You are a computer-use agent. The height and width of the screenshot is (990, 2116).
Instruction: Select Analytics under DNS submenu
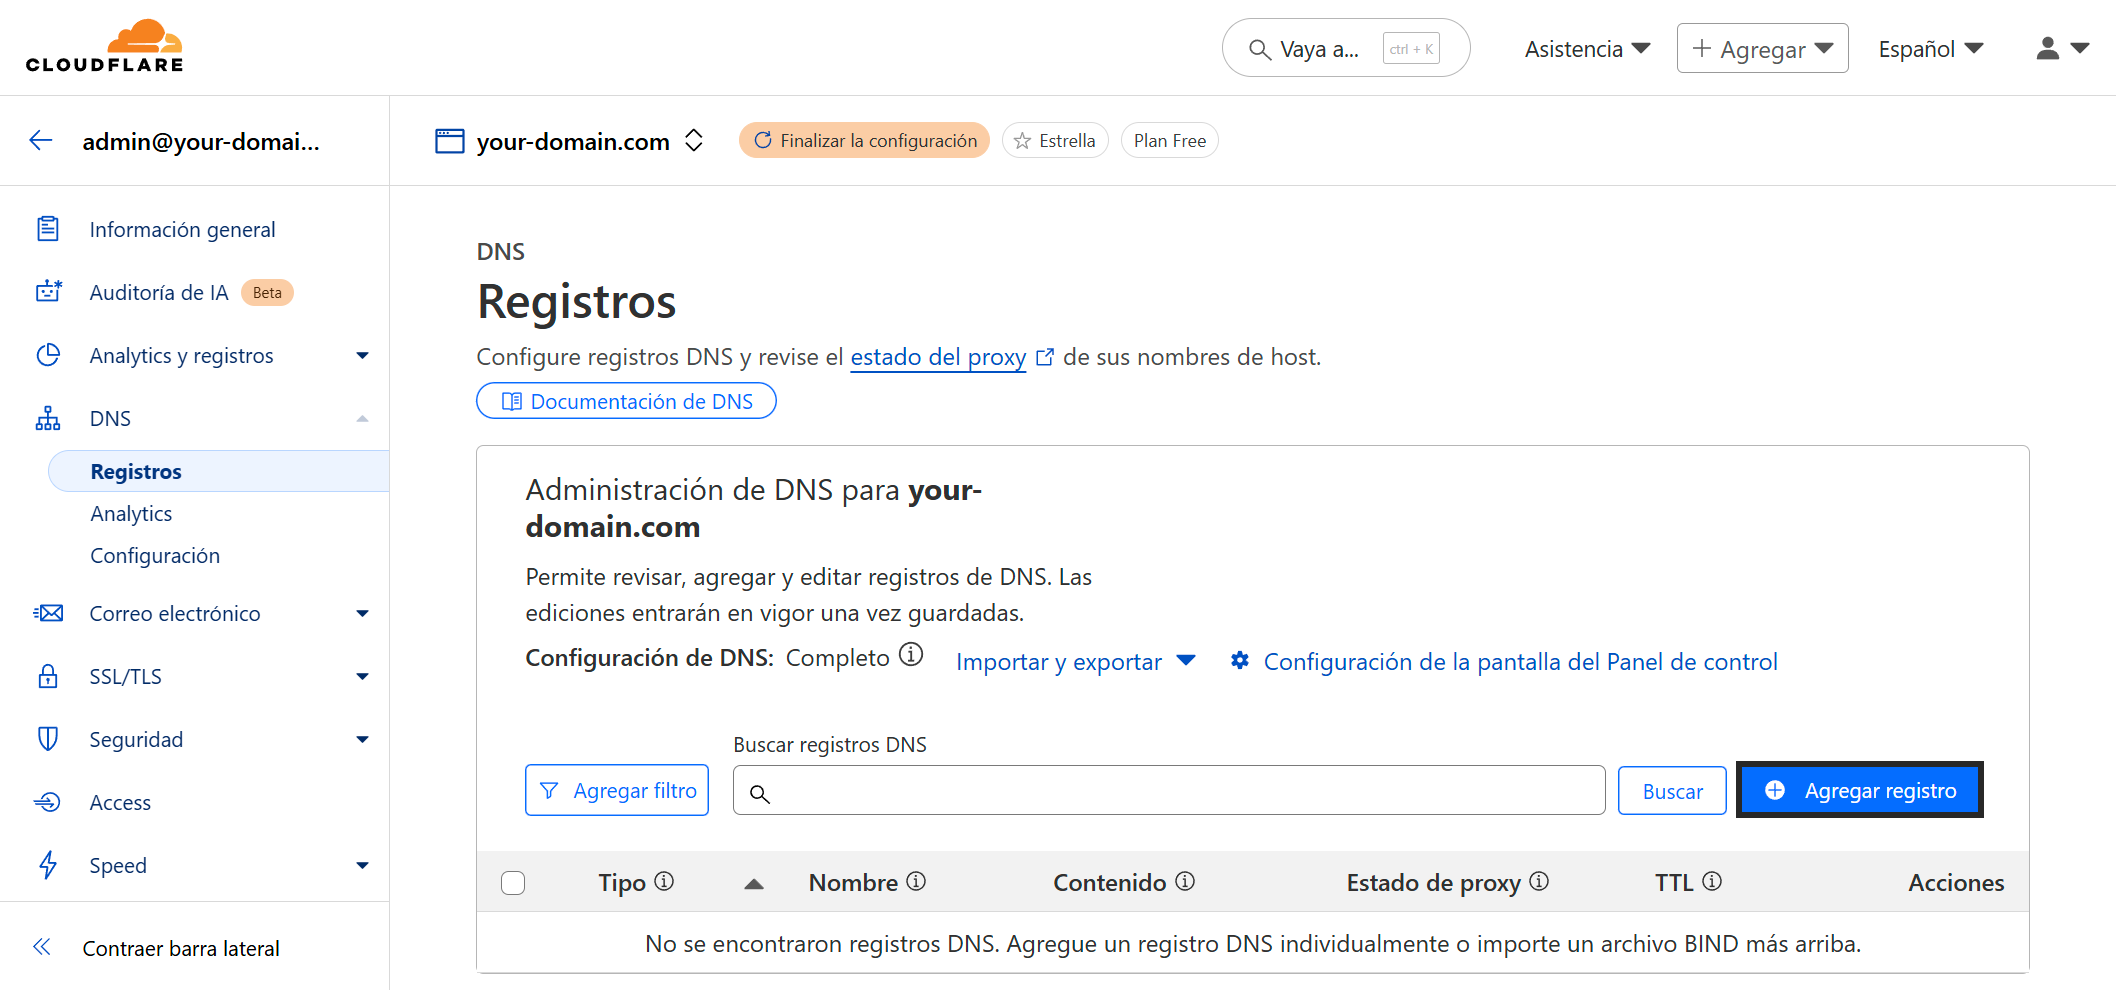tap(131, 513)
